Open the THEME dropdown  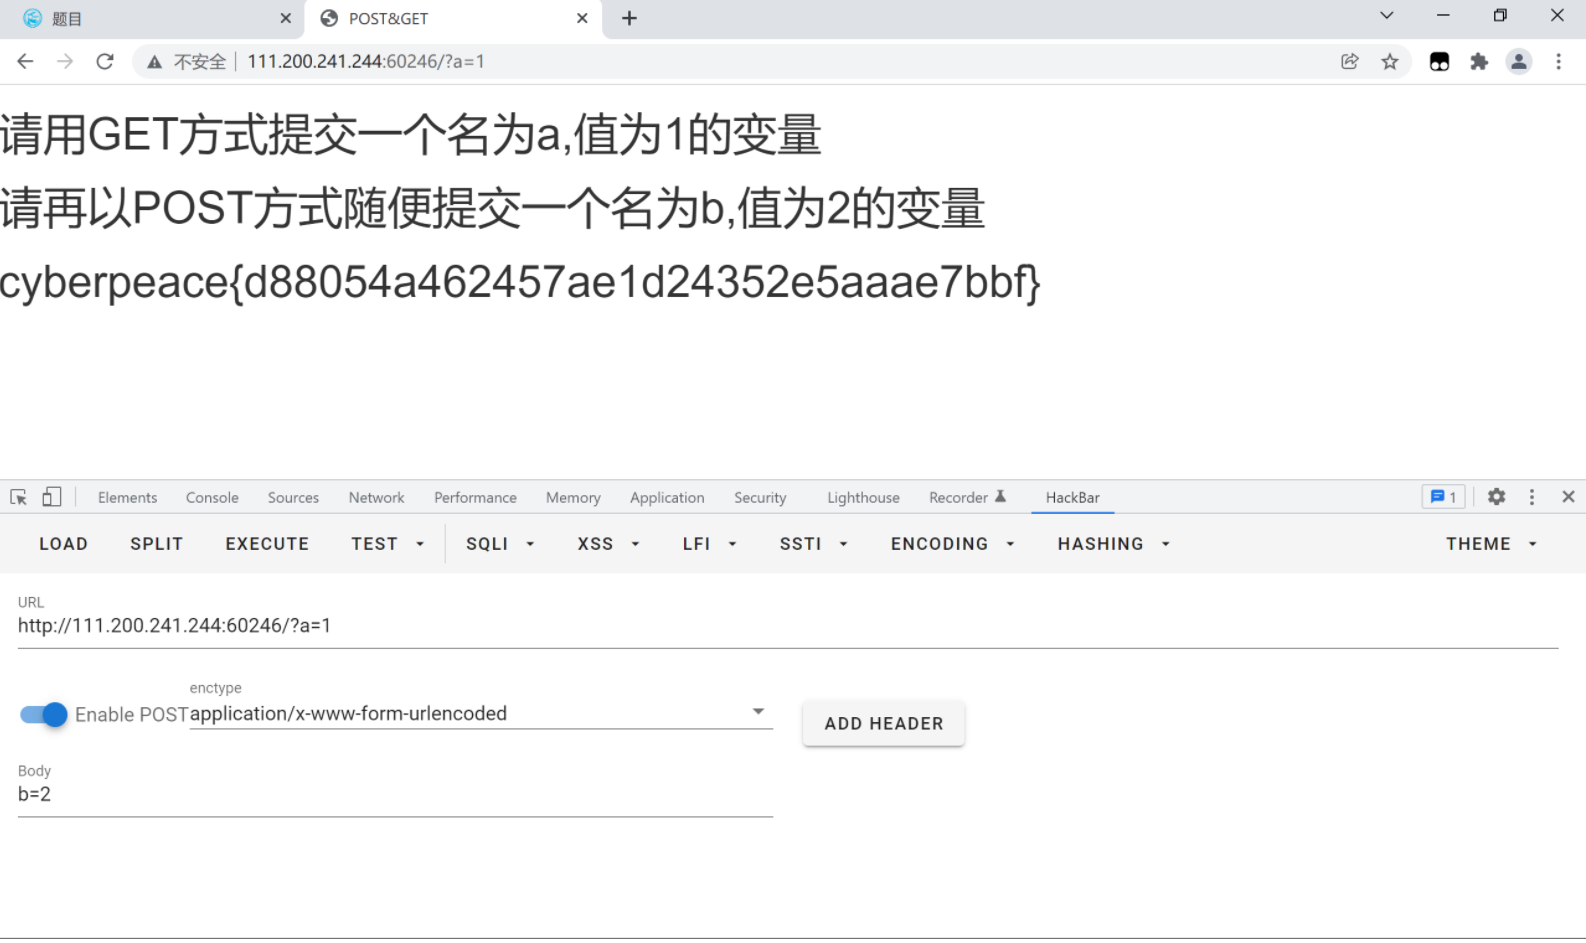pos(1490,544)
